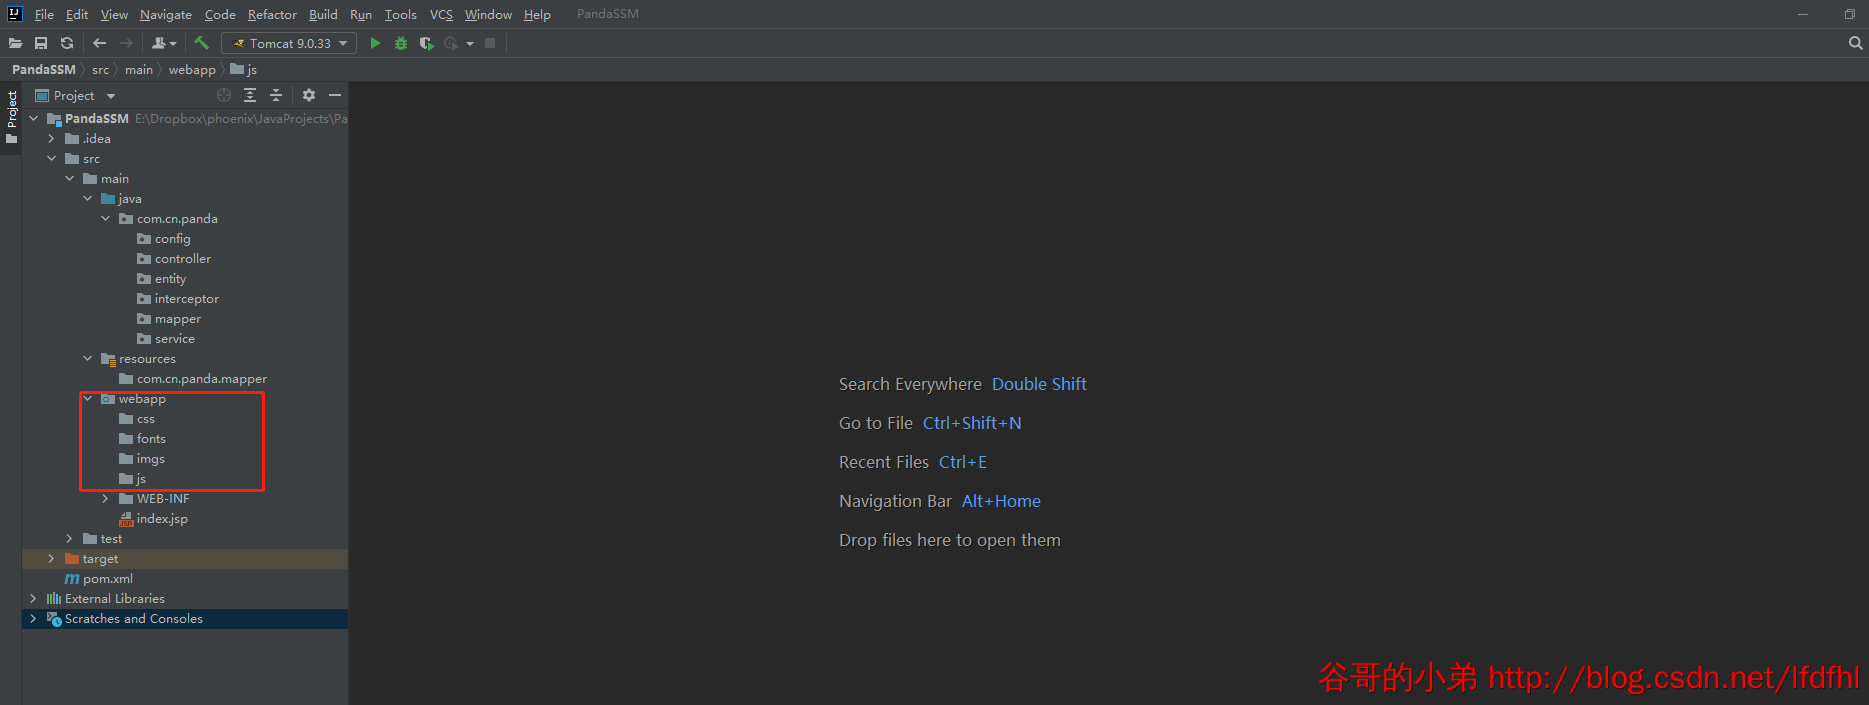Image resolution: width=1869 pixels, height=705 pixels.
Task: Collapse the resources folder arrow
Action: click(x=88, y=358)
